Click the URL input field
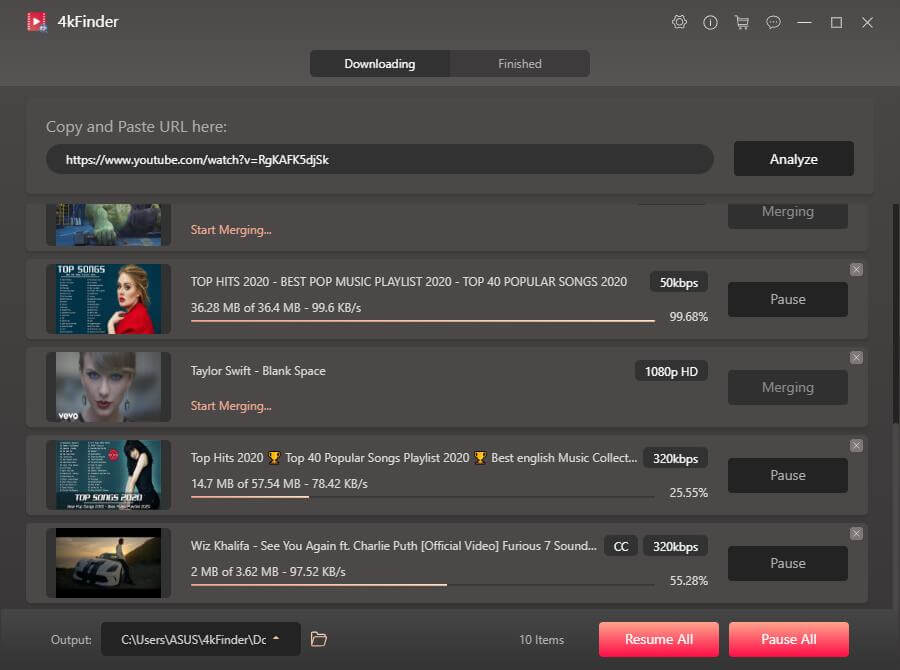 [x=380, y=159]
